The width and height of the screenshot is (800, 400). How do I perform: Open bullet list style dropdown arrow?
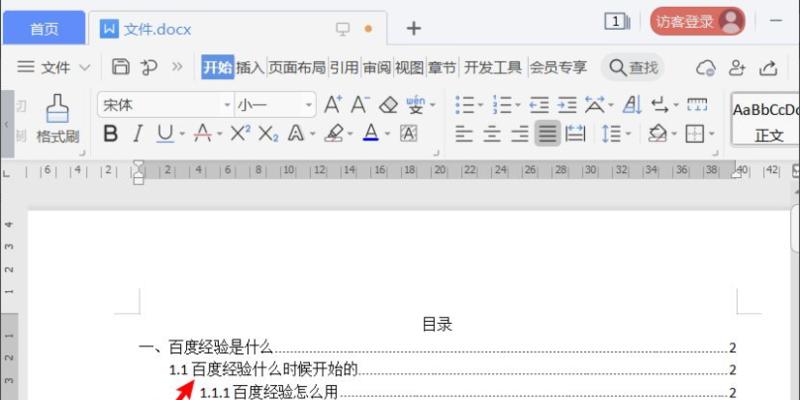(x=481, y=106)
